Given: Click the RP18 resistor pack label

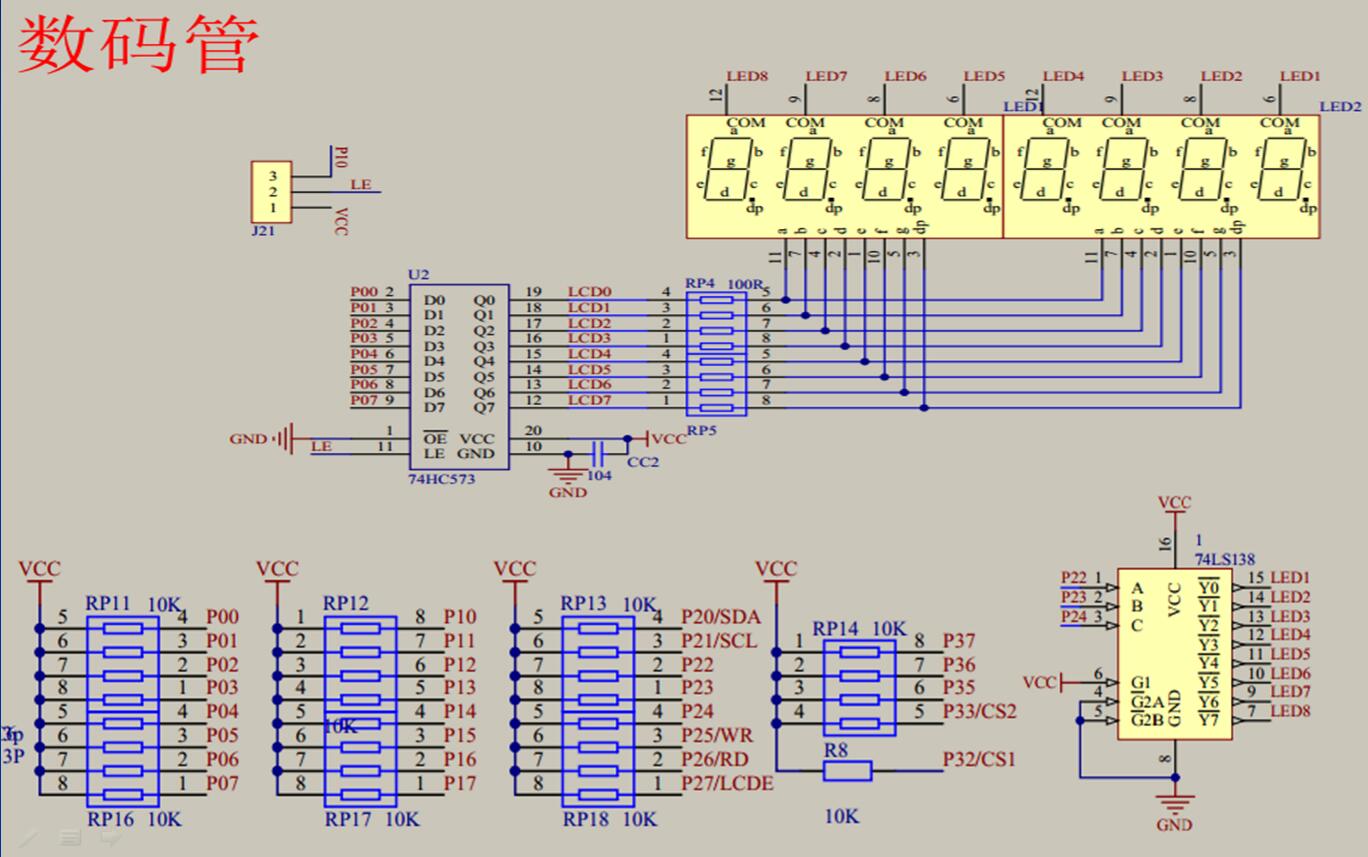Looking at the screenshot, I should 584,819.
